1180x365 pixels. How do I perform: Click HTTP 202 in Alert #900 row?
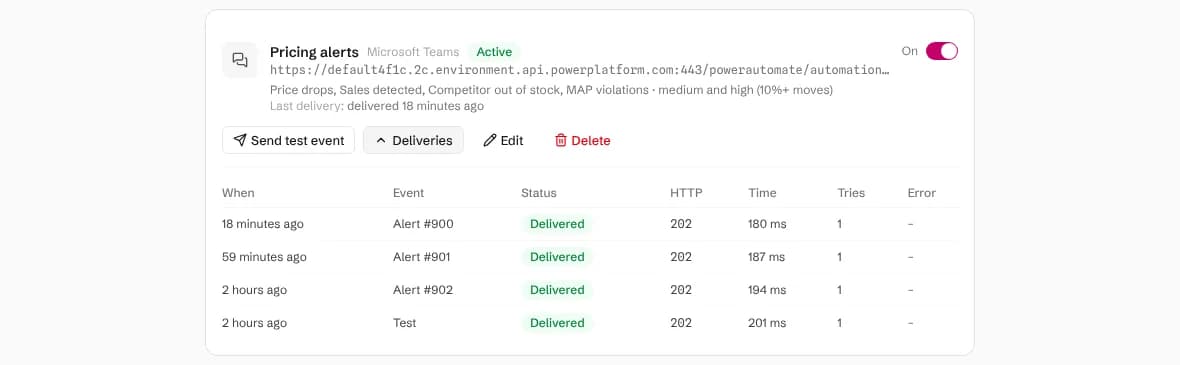(681, 224)
